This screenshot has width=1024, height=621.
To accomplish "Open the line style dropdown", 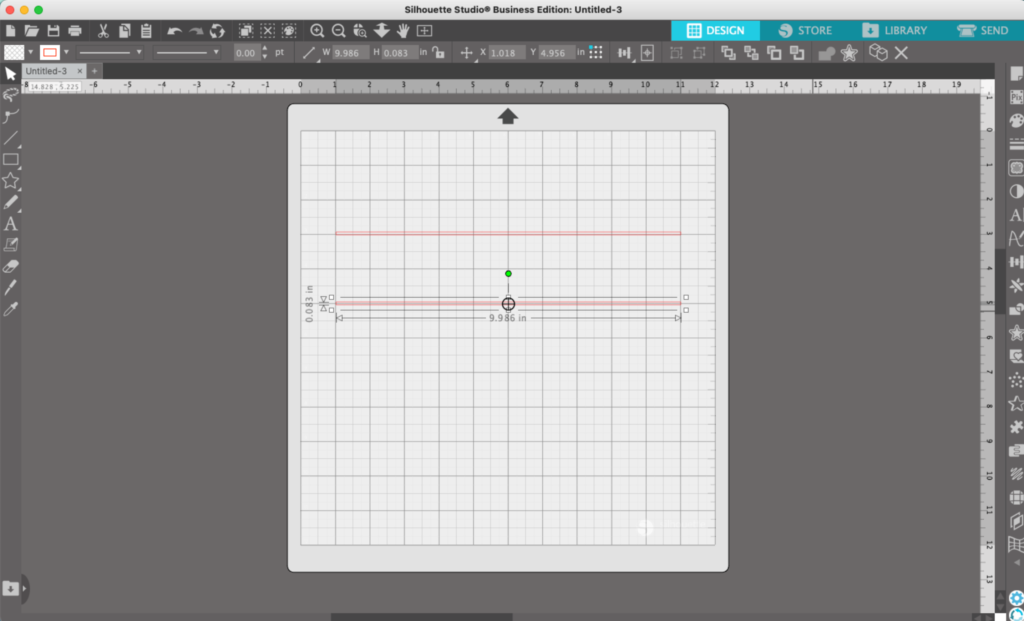I will 110,52.
